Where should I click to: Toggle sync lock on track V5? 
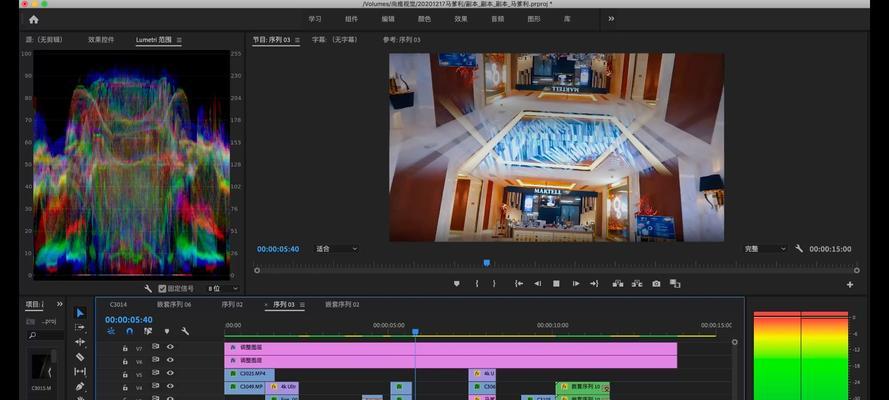click(155, 374)
